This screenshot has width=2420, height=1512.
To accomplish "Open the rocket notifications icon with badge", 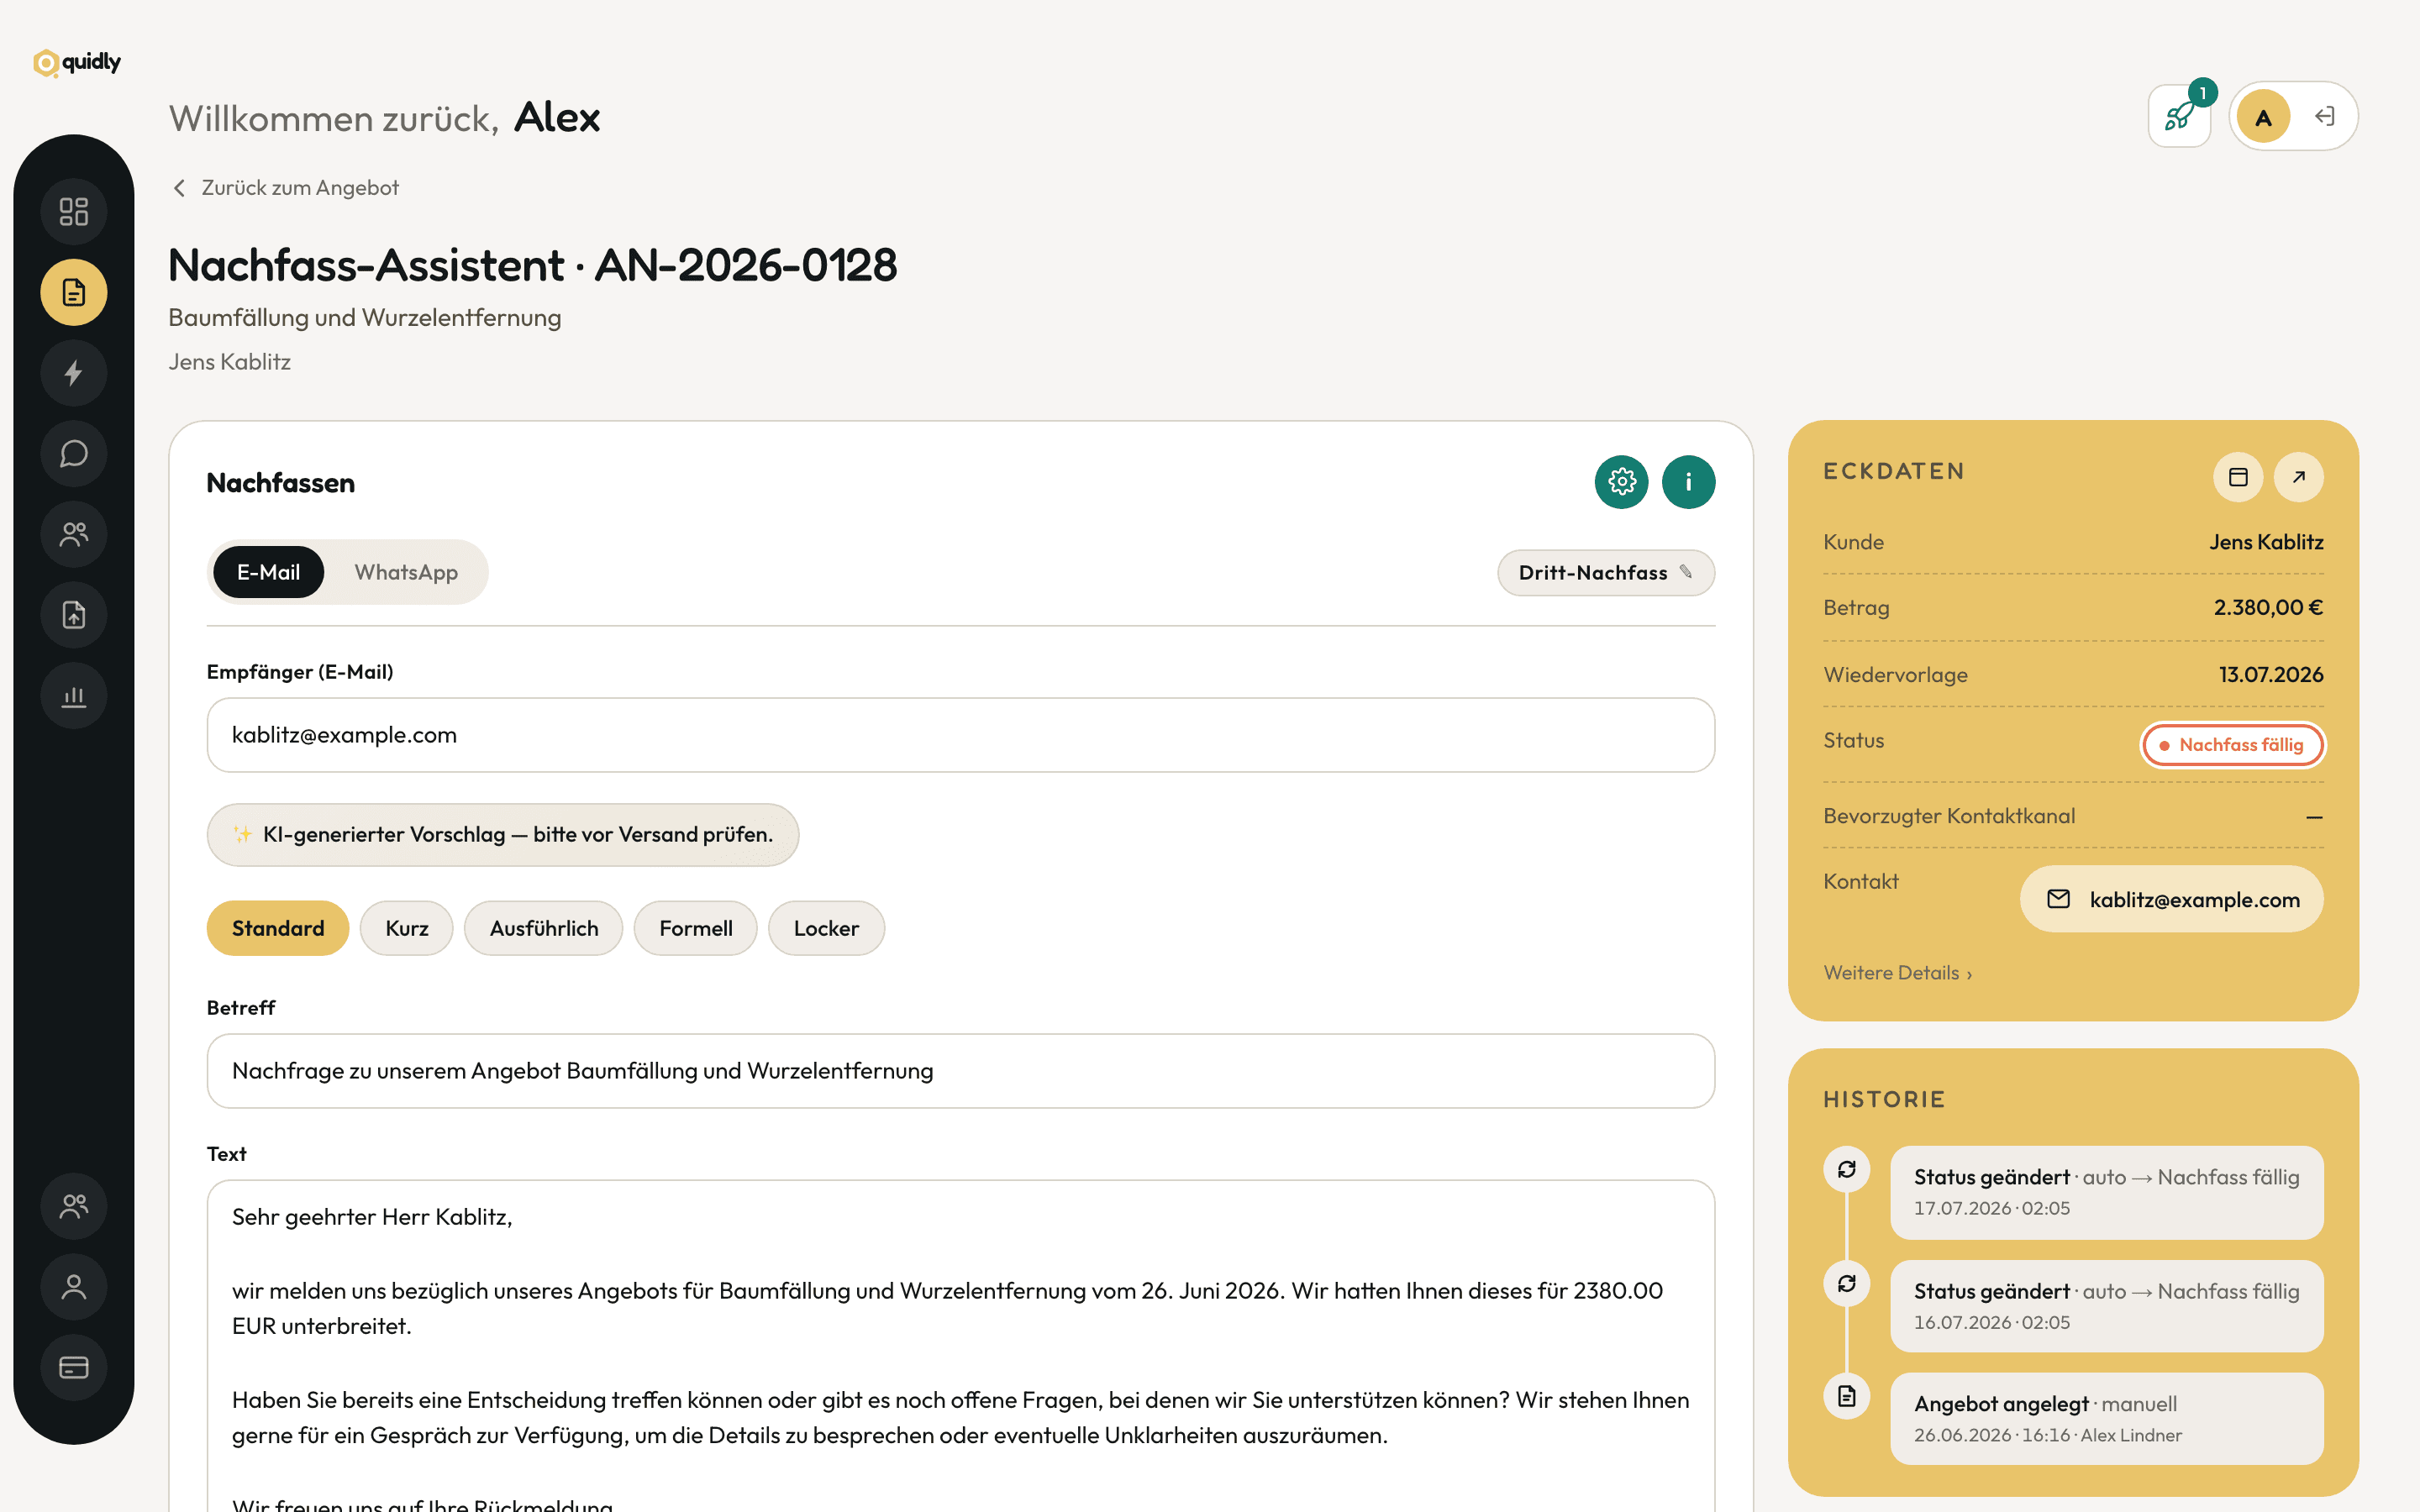I will (x=2180, y=116).
